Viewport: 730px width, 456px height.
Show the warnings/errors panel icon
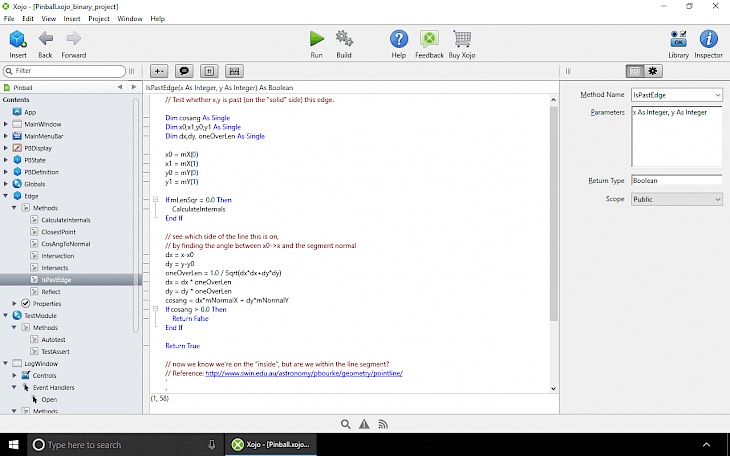coord(364,424)
